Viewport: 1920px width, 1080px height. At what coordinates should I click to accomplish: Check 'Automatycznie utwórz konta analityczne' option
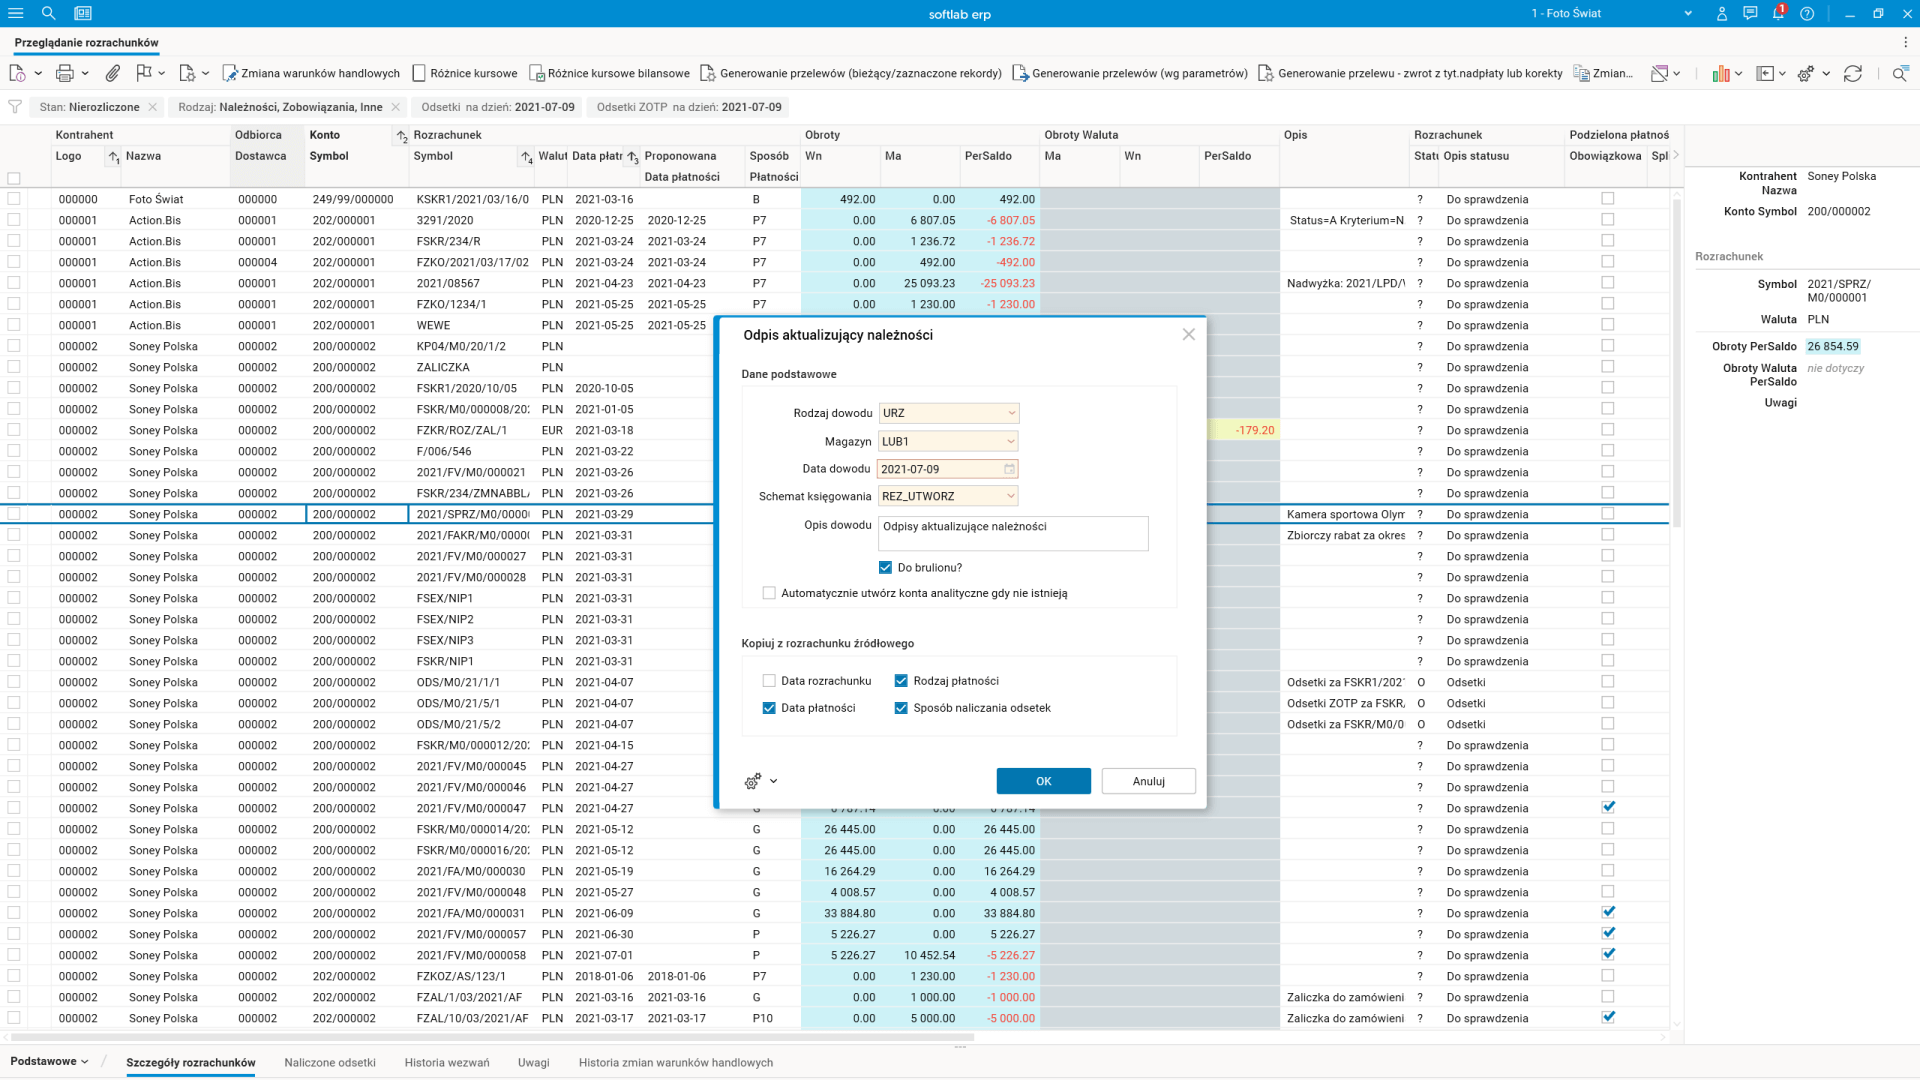[x=769, y=593]
